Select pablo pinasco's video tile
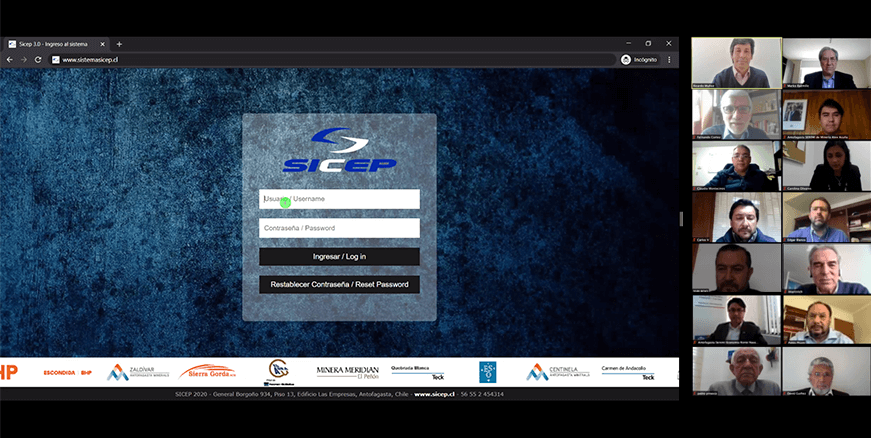Screen dimensions: 871x438 click(737, 371)
